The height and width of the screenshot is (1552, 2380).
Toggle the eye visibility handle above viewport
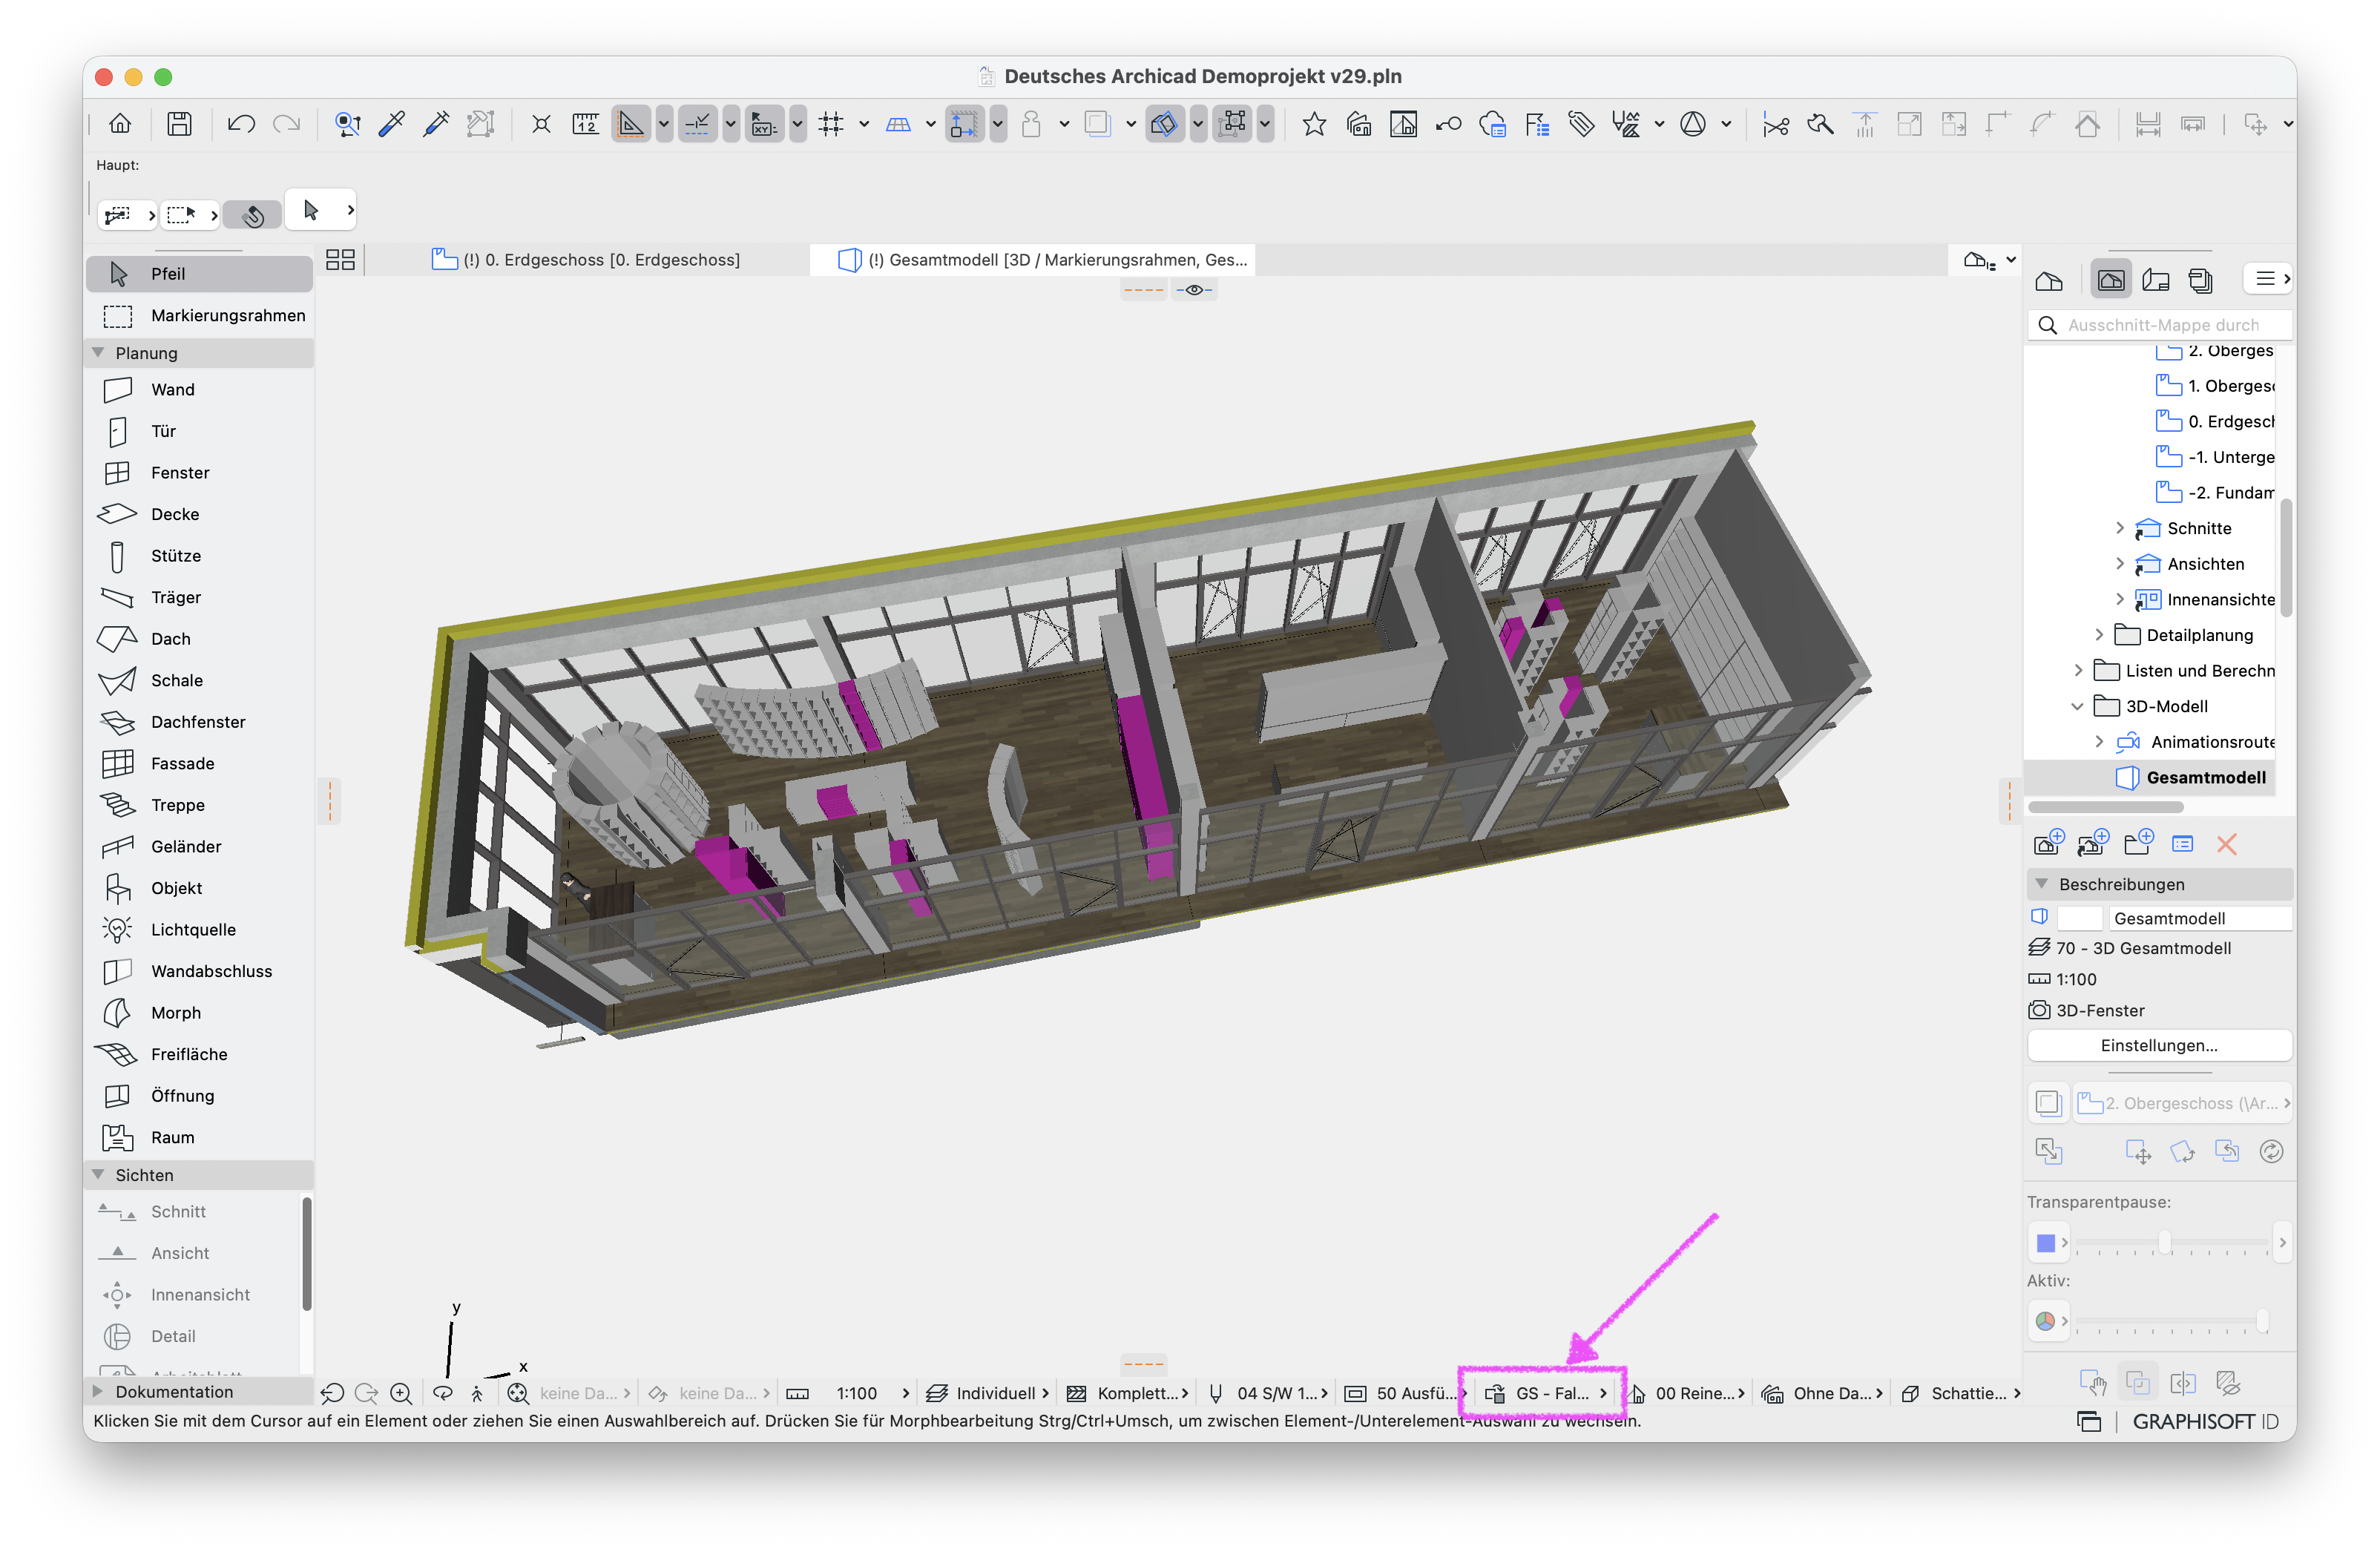point(1194,290)
